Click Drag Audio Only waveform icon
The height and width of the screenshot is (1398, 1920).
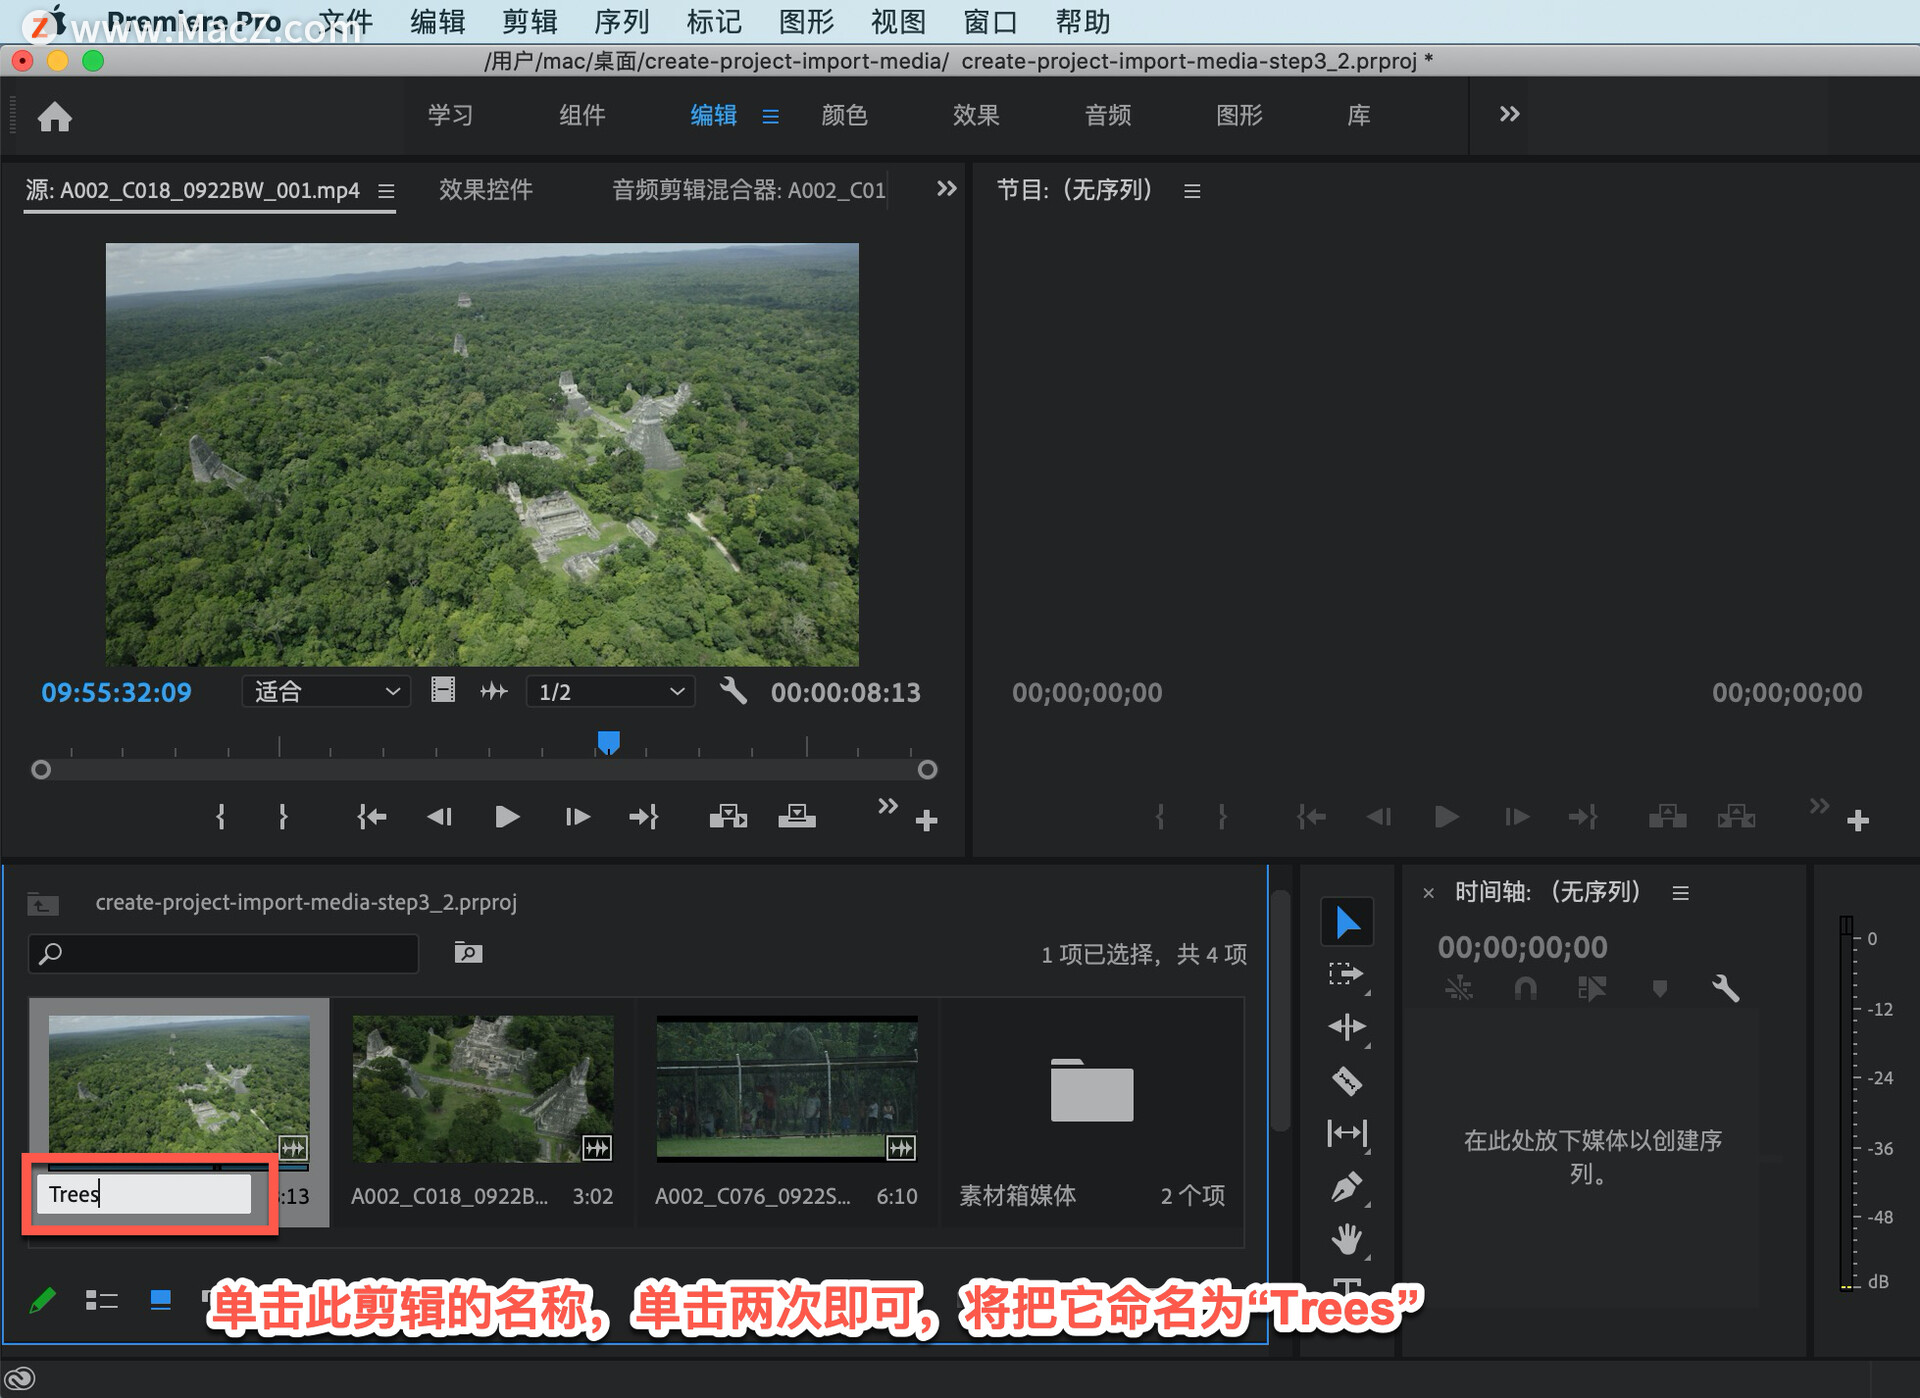494,691
